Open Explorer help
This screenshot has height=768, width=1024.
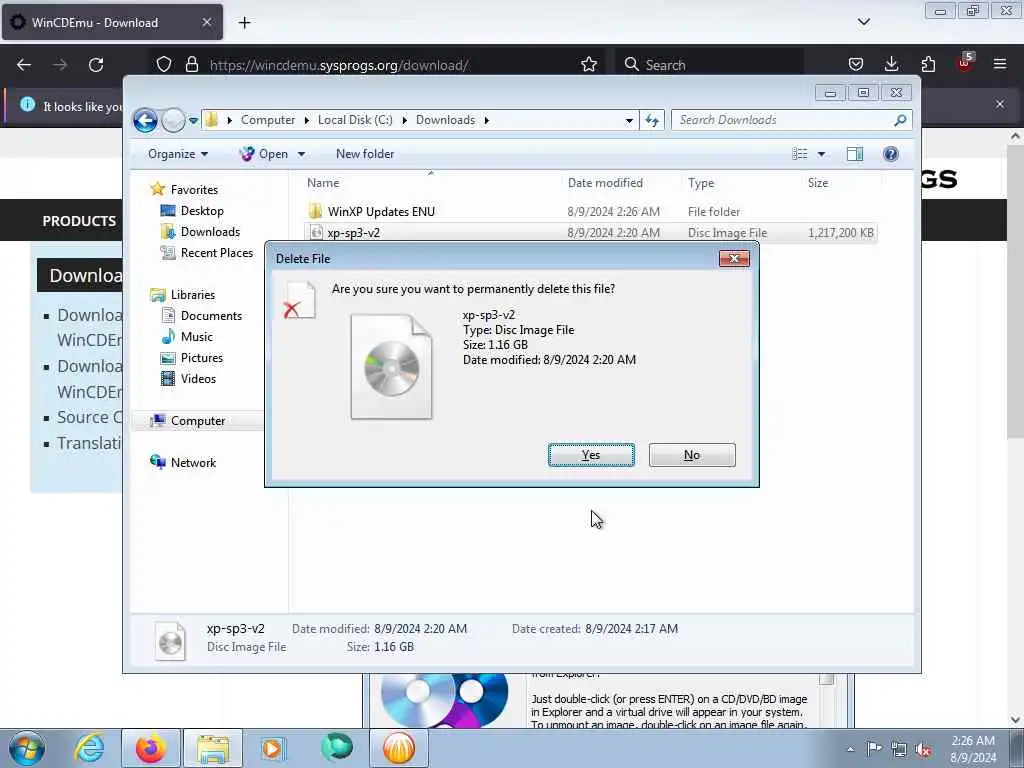tap(891, 154)
